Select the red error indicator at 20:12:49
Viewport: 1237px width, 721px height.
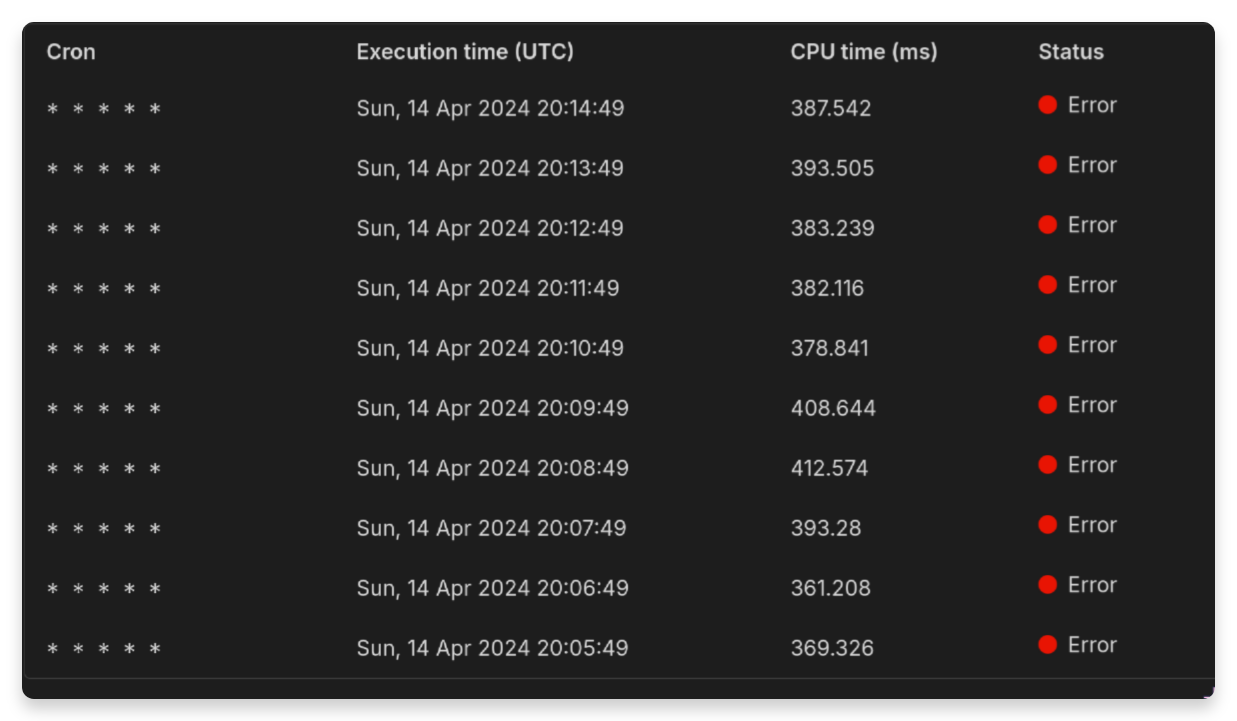(1048, 225)
